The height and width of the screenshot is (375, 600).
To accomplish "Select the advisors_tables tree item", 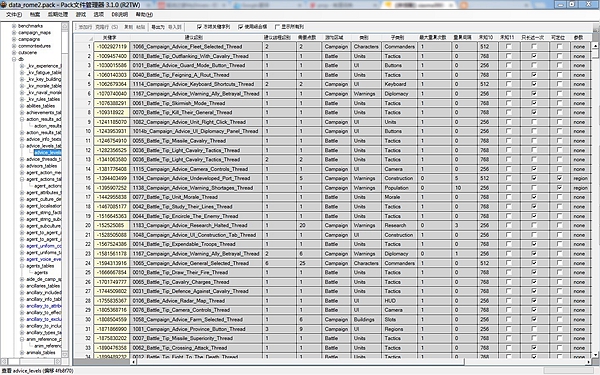I will click(x=42, y=166).
